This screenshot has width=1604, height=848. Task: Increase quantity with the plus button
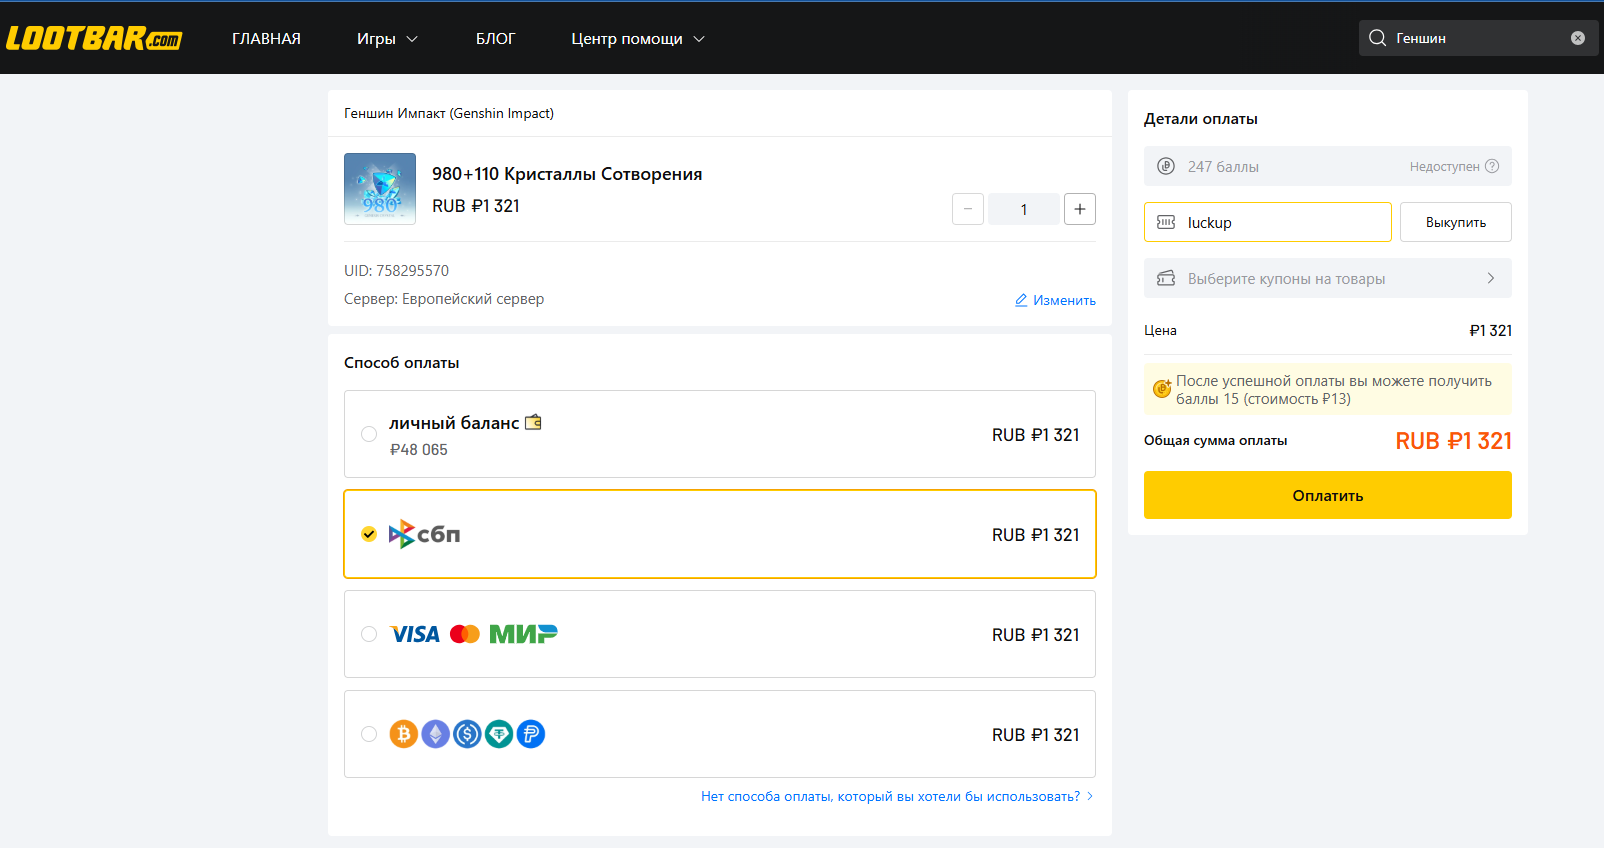coord(1080,209)
